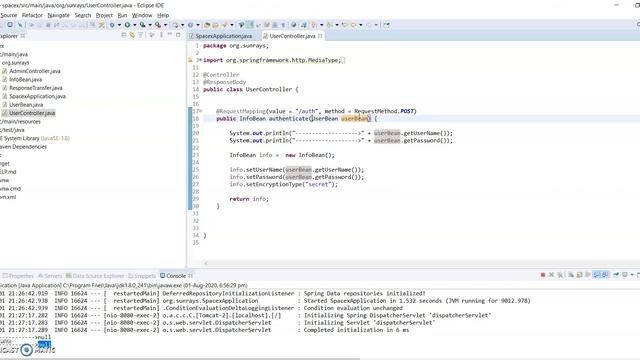
Task: Expand folded import block on line 3
Action: coord(200,60)
